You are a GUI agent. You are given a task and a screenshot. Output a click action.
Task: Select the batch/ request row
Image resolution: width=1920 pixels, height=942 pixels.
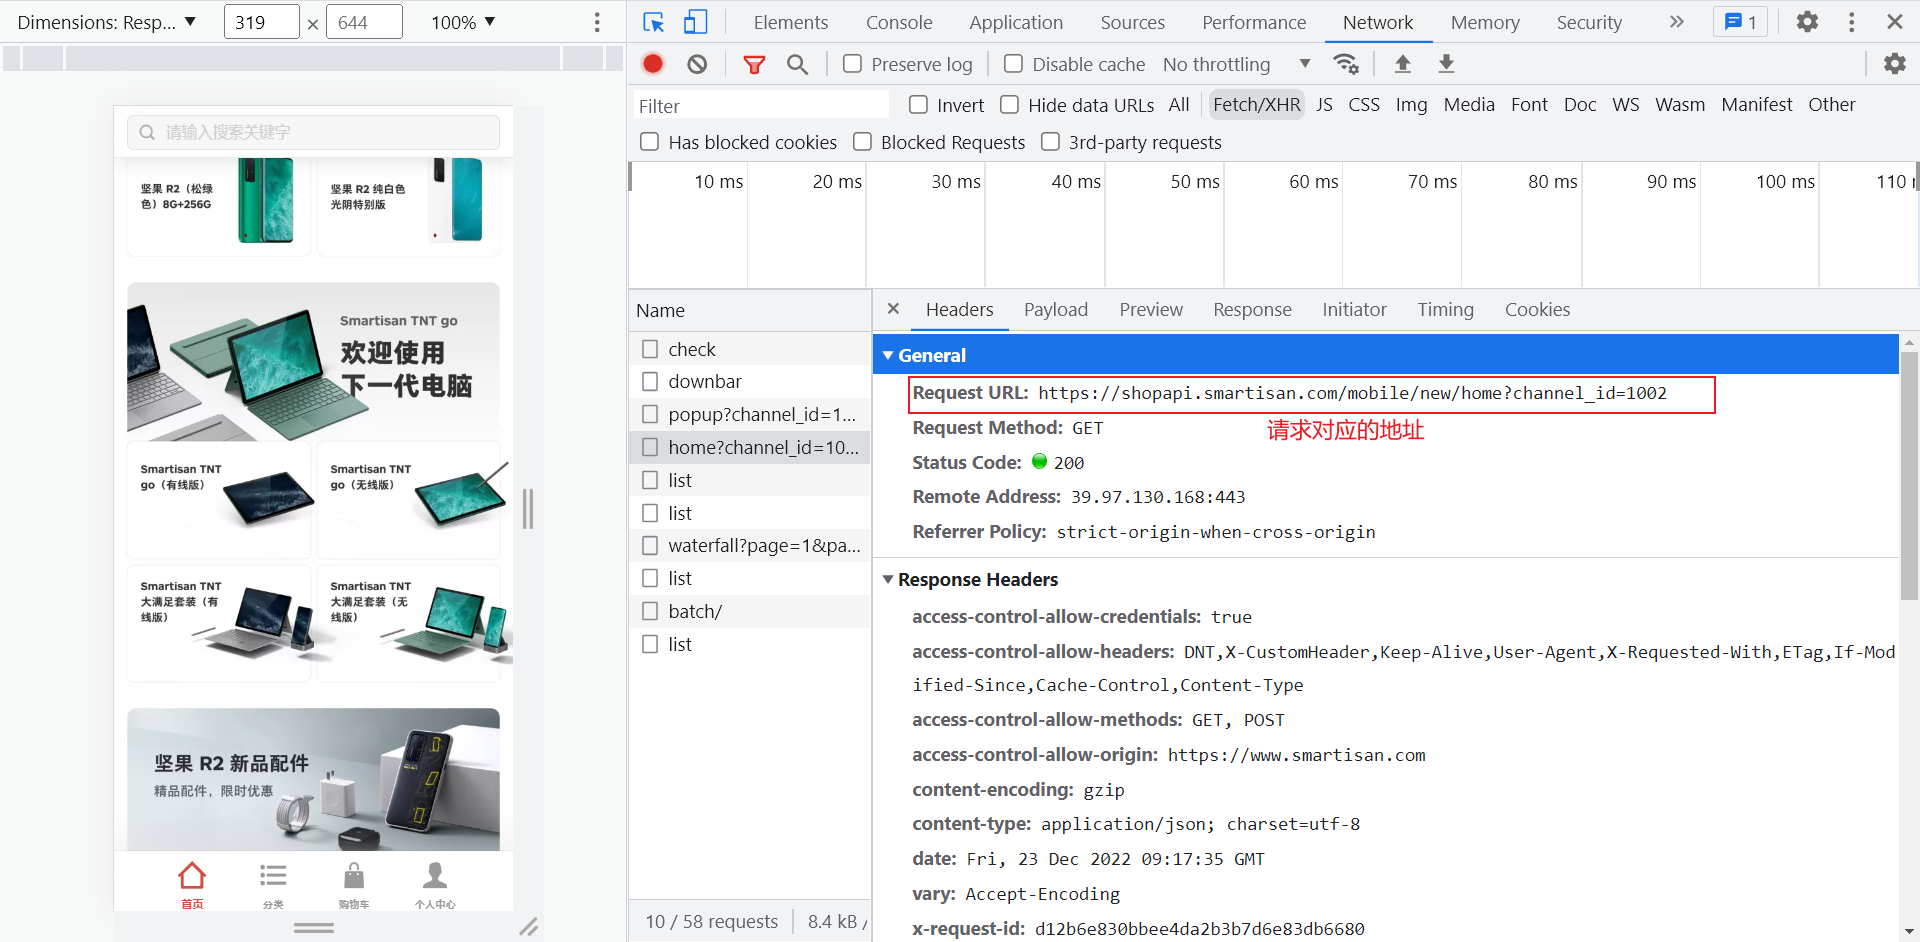(x=750, y=611)
